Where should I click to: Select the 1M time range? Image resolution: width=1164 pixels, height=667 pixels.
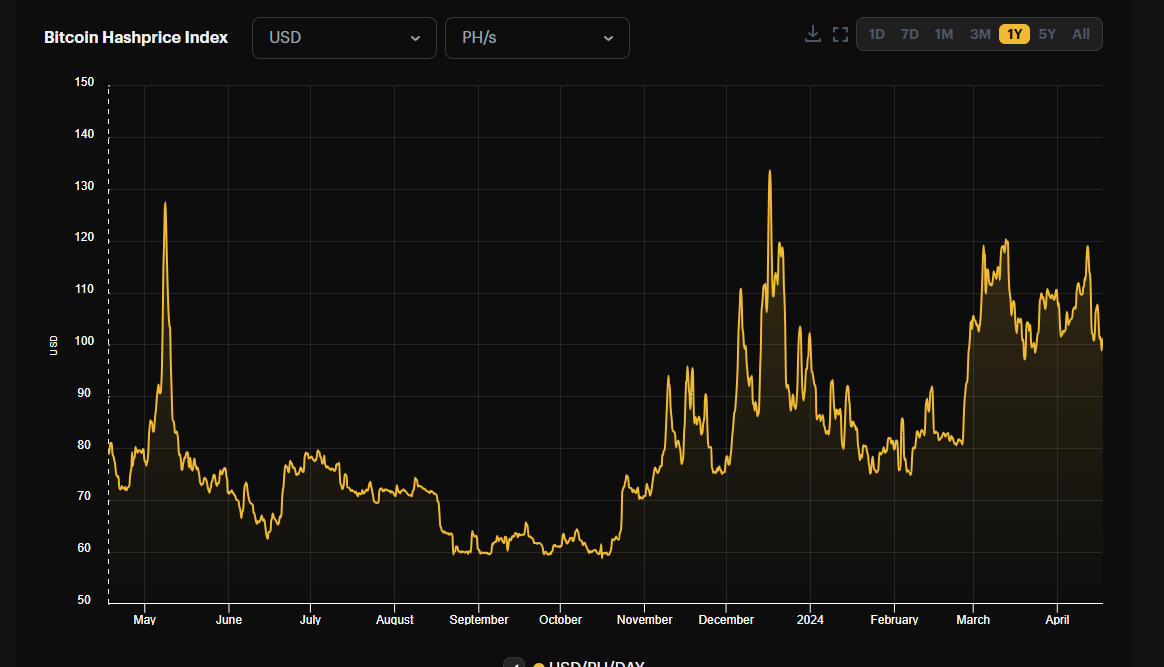(x=944, y=34)
